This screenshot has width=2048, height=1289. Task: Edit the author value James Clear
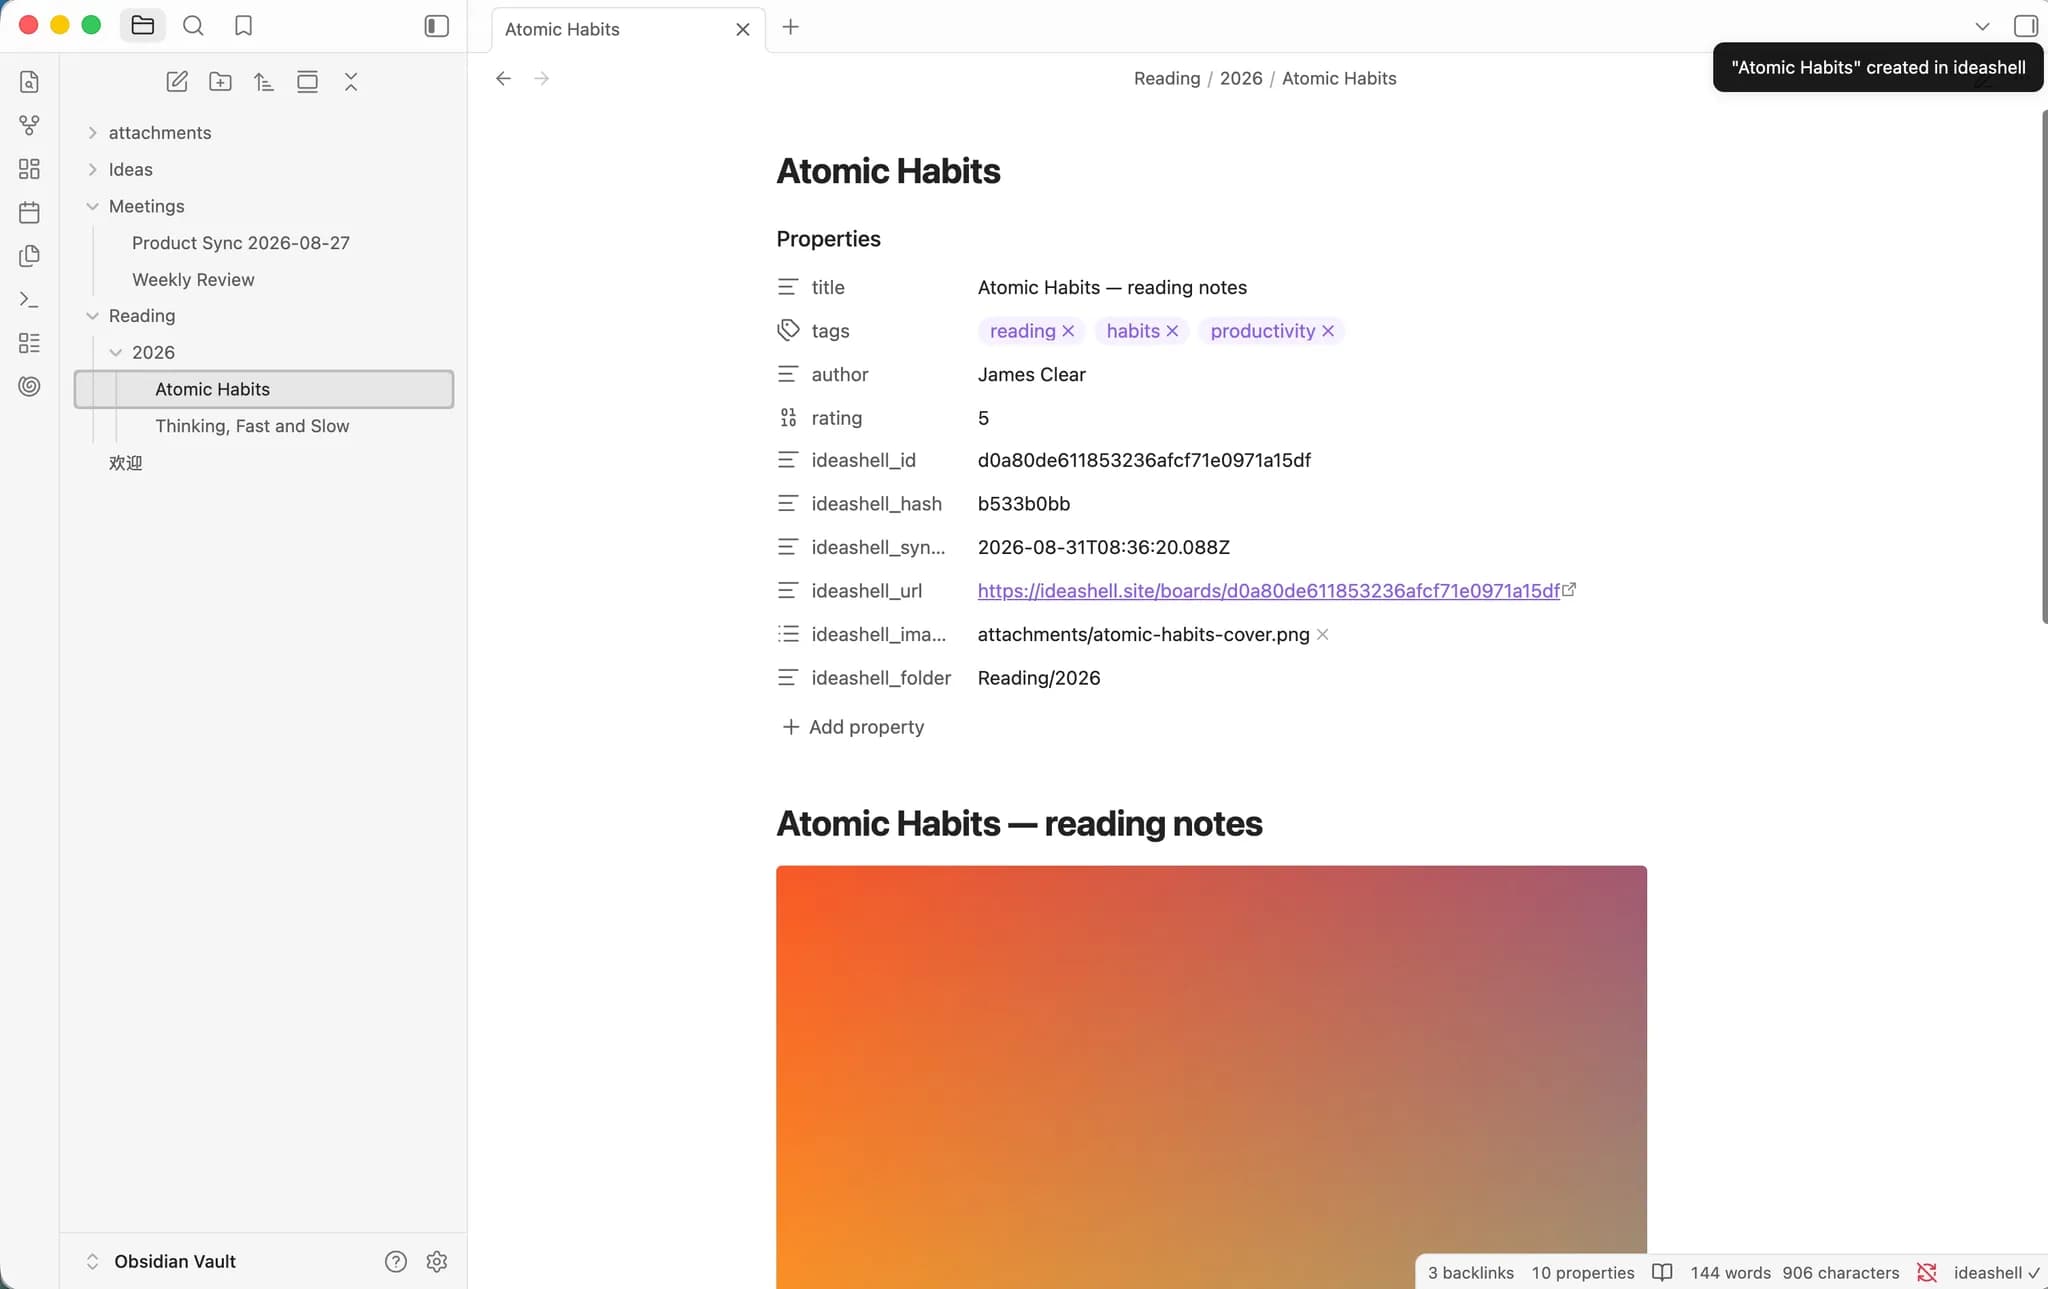pos(1031,374)
